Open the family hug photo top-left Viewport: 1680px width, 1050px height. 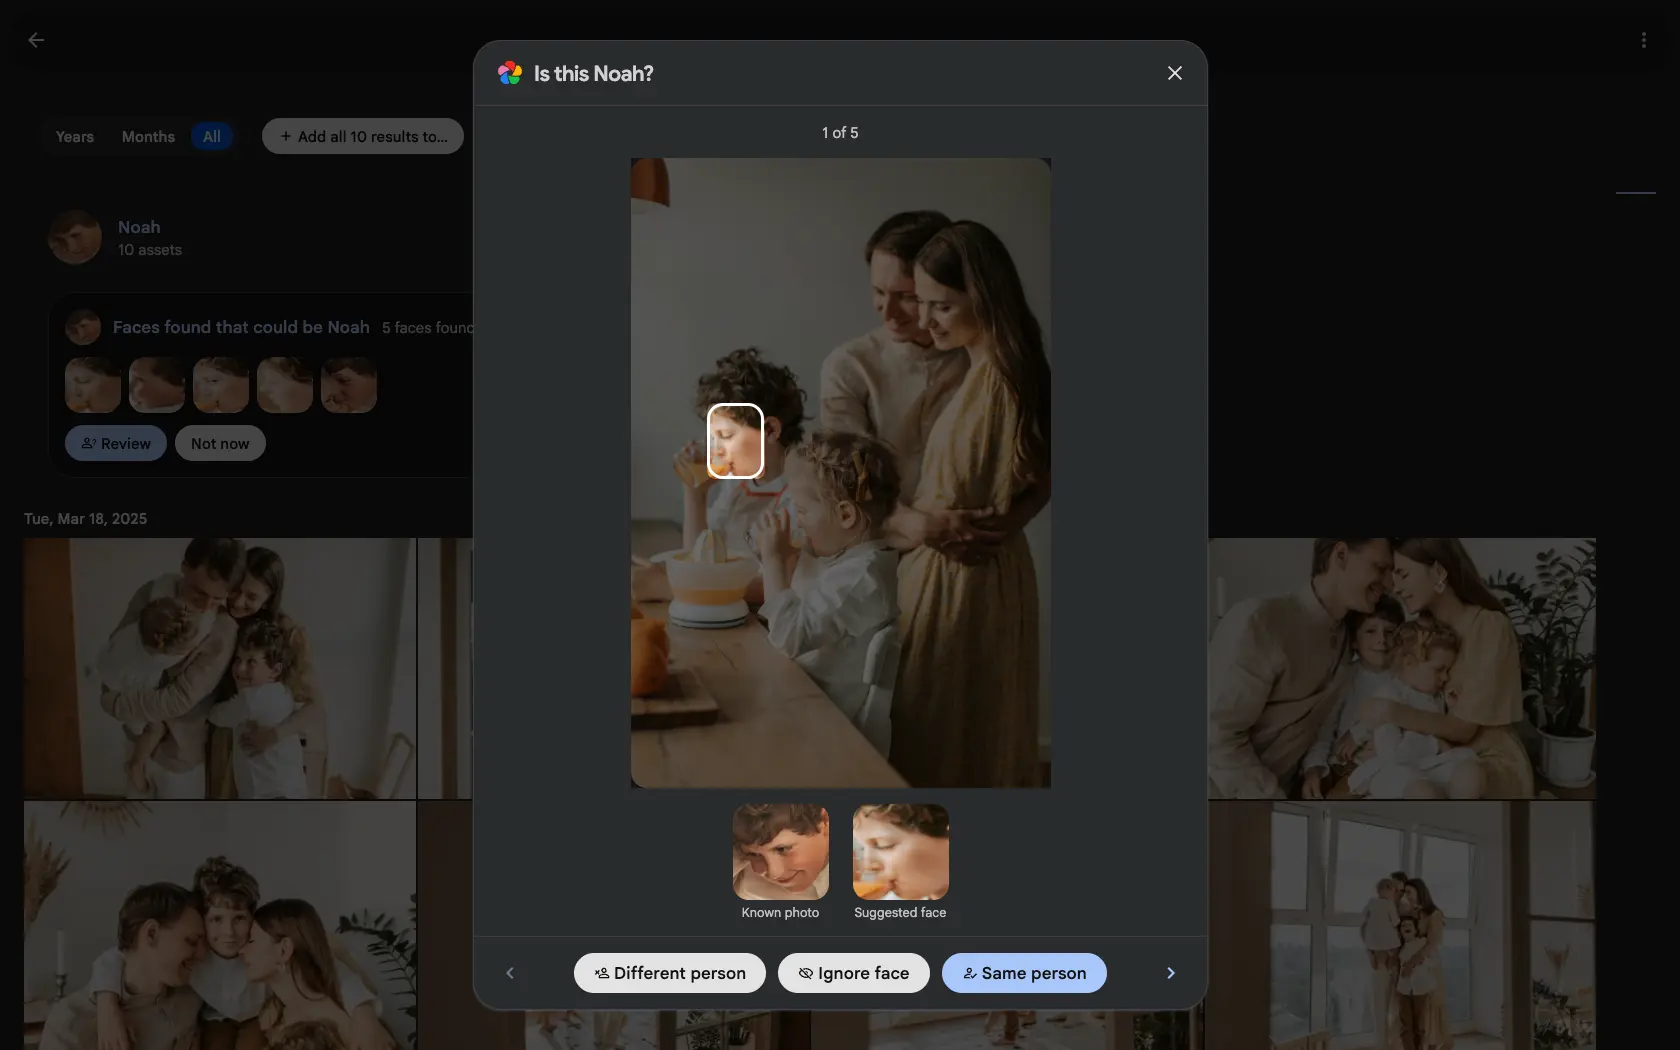pyautogui.click(x=220, y=668)
